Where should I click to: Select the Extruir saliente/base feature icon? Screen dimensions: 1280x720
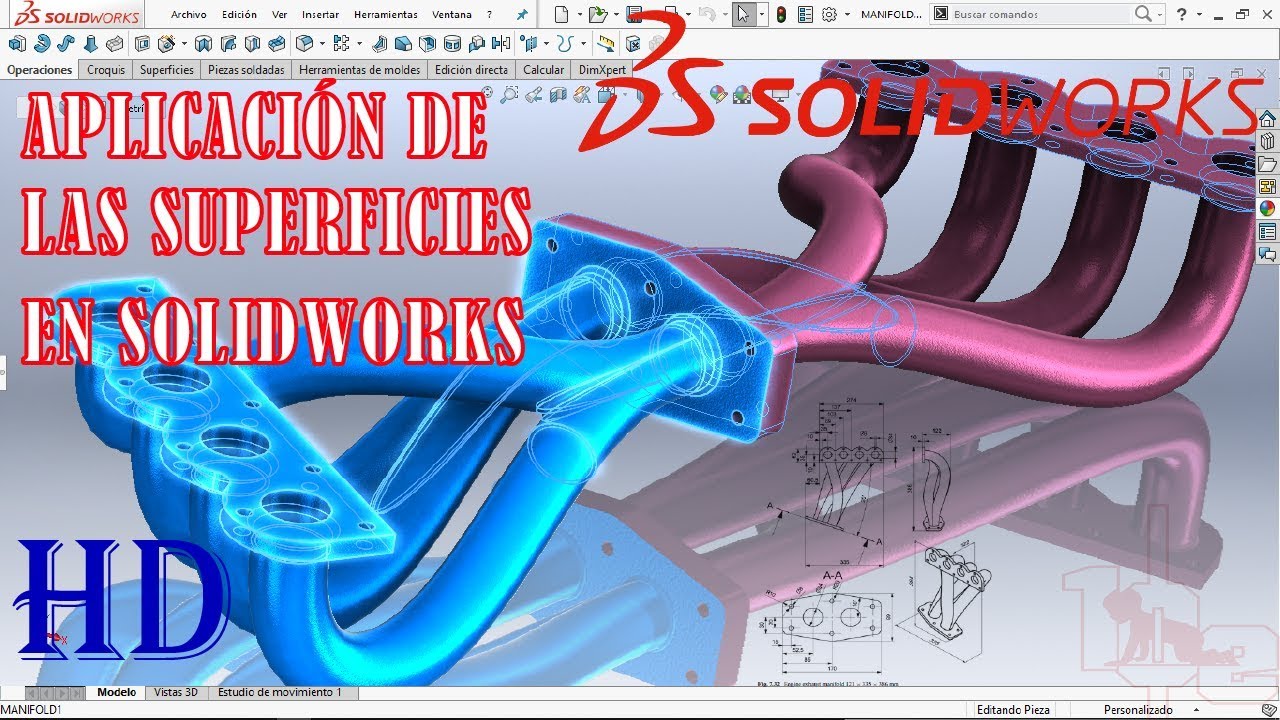(16, 44)
